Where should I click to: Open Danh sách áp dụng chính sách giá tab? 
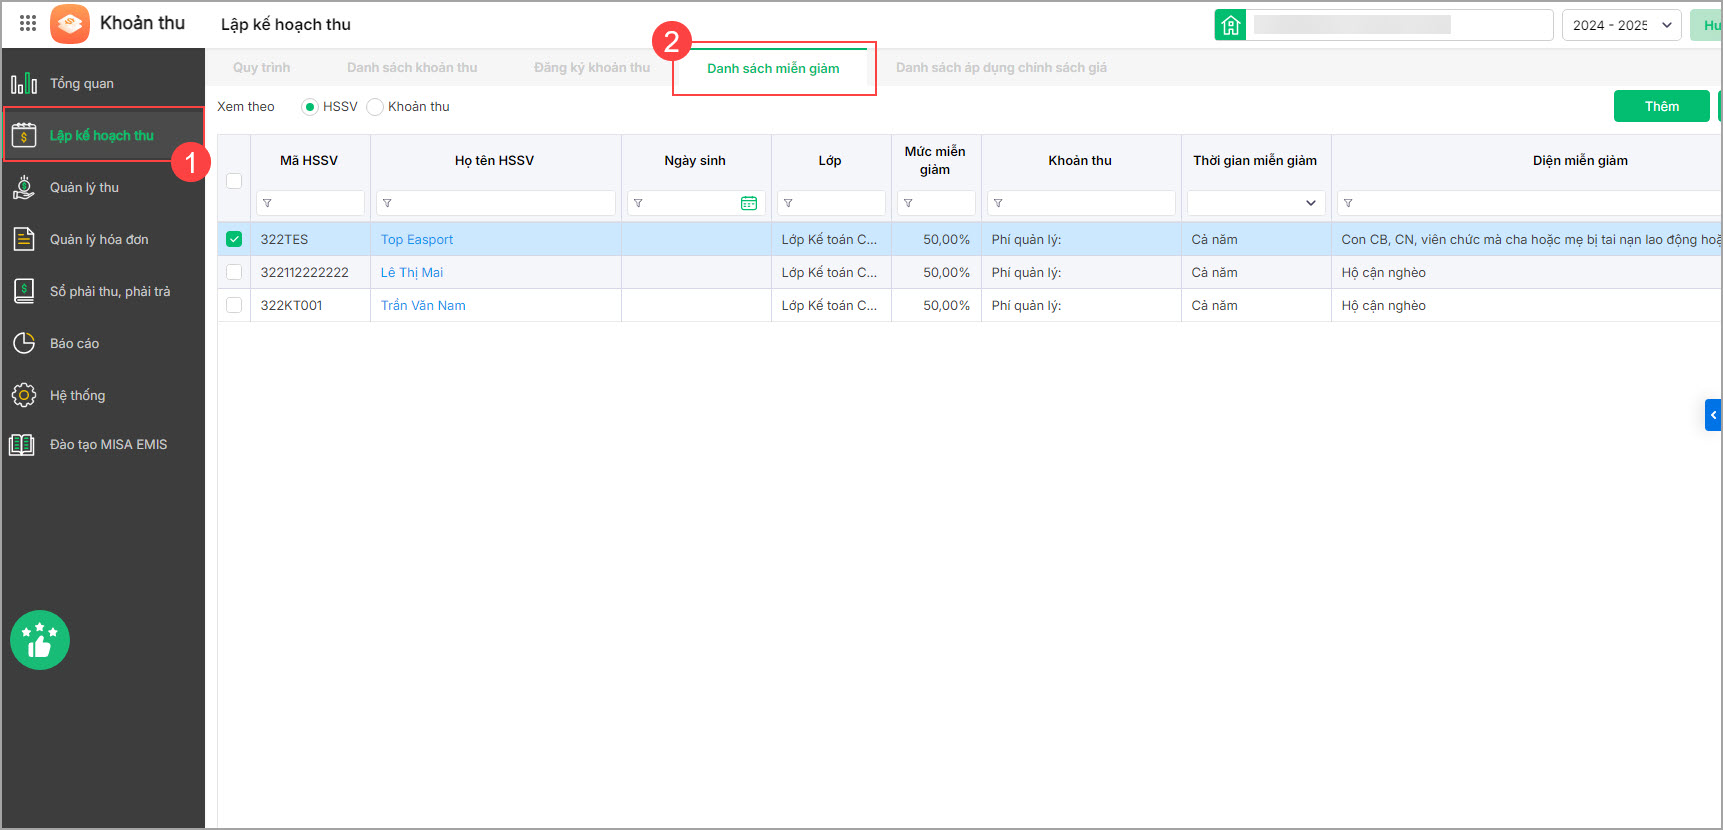(1001, 68)
